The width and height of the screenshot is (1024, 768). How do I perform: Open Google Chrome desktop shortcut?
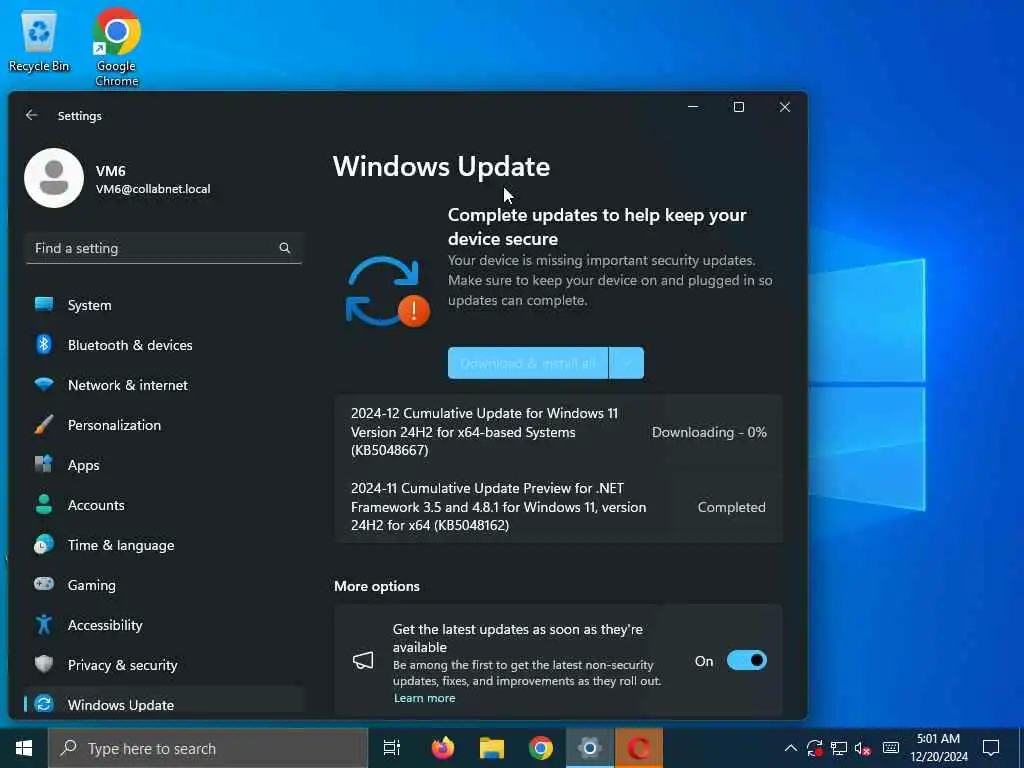pyautogui.click(x=116, y=48)
